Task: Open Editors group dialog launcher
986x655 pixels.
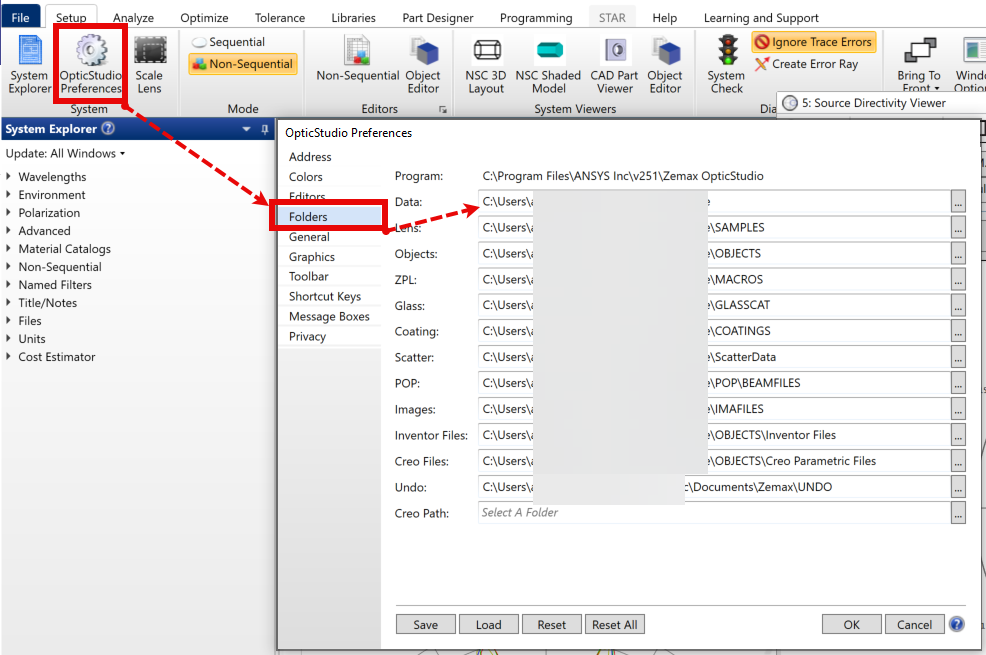Action: [x=443, y=109]
